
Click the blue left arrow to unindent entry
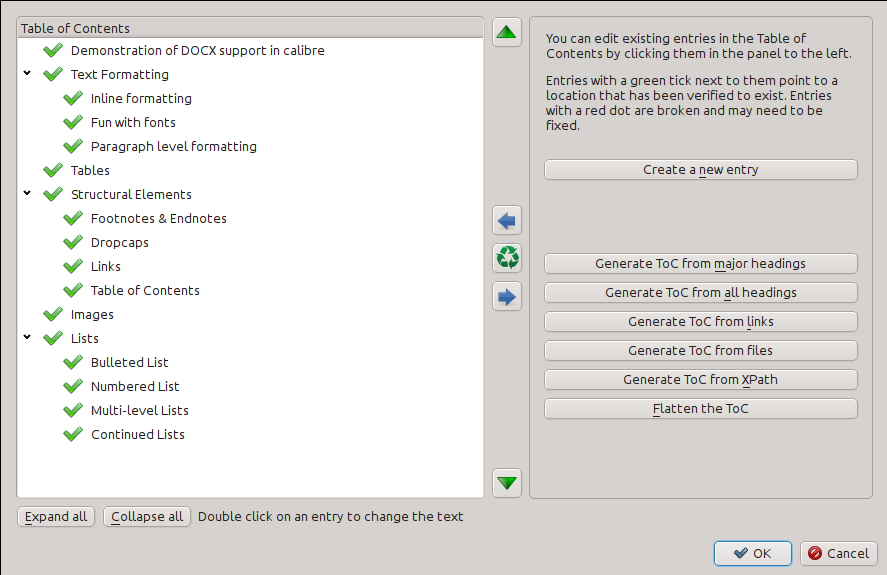click(508, 220)
